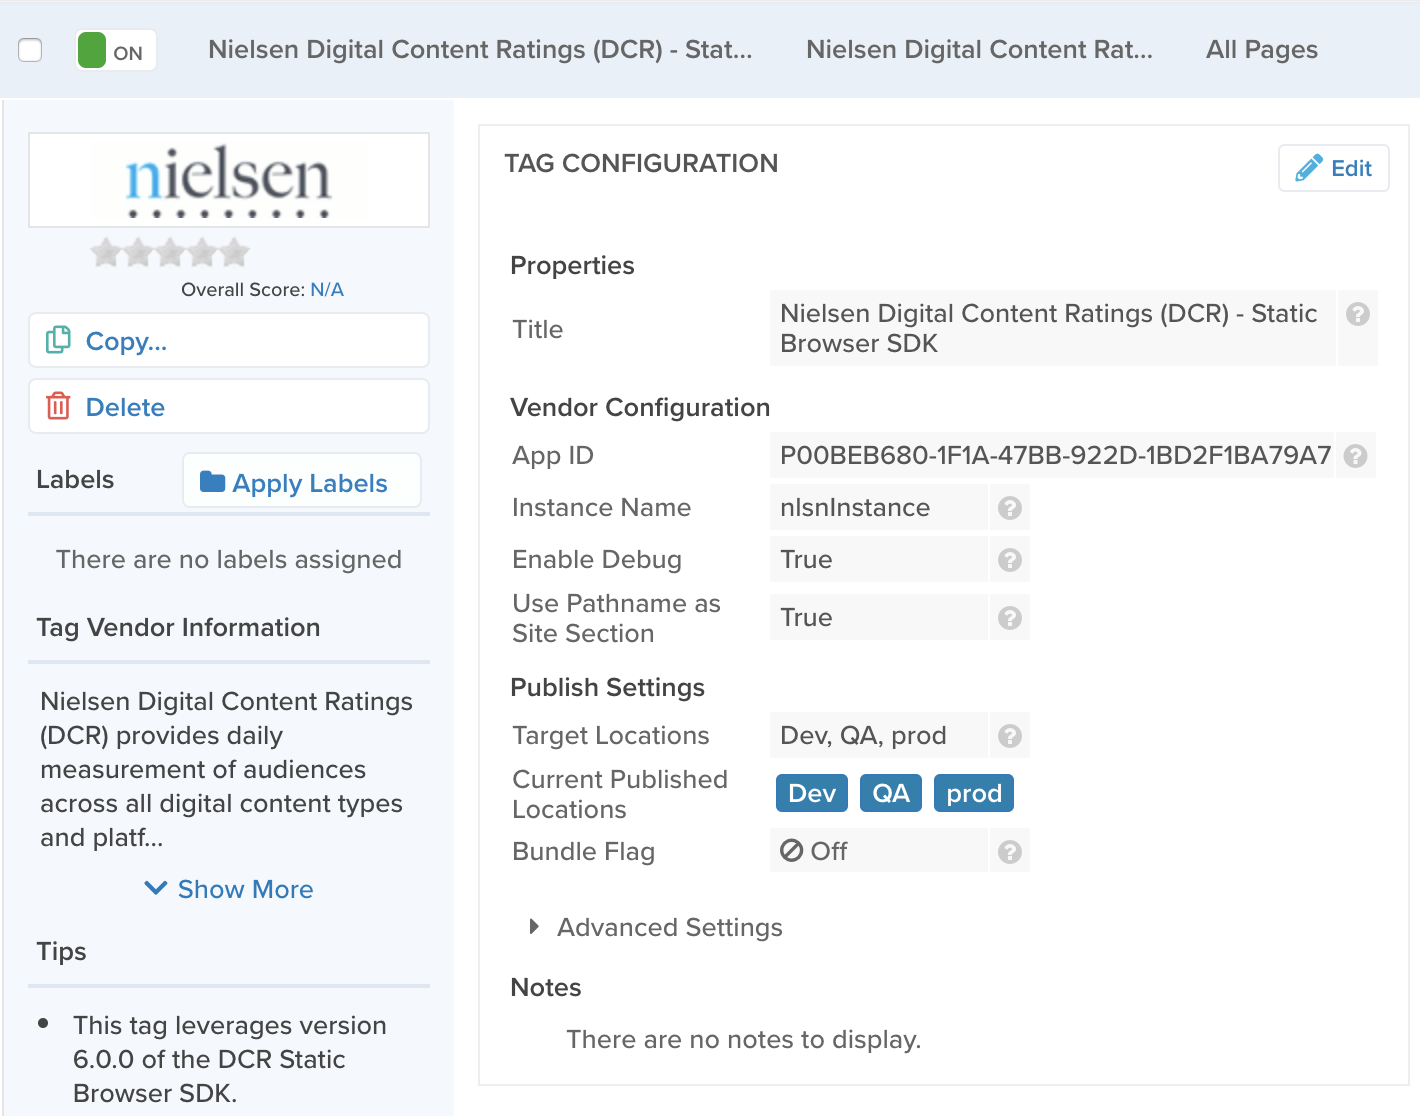This screenshot has height=1116, width=1420.
Task: Click the Tag Vendor Information heading
Action: click(x=179, y=627)
